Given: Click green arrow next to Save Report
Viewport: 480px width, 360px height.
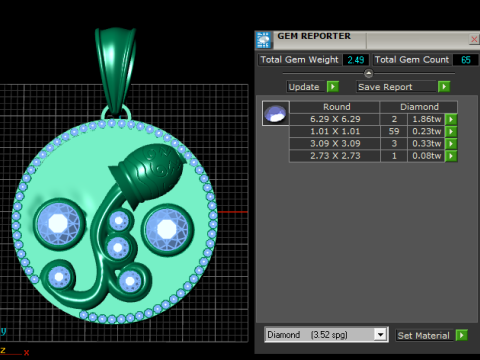Looking at the screenshot, I should pos(444,87).
